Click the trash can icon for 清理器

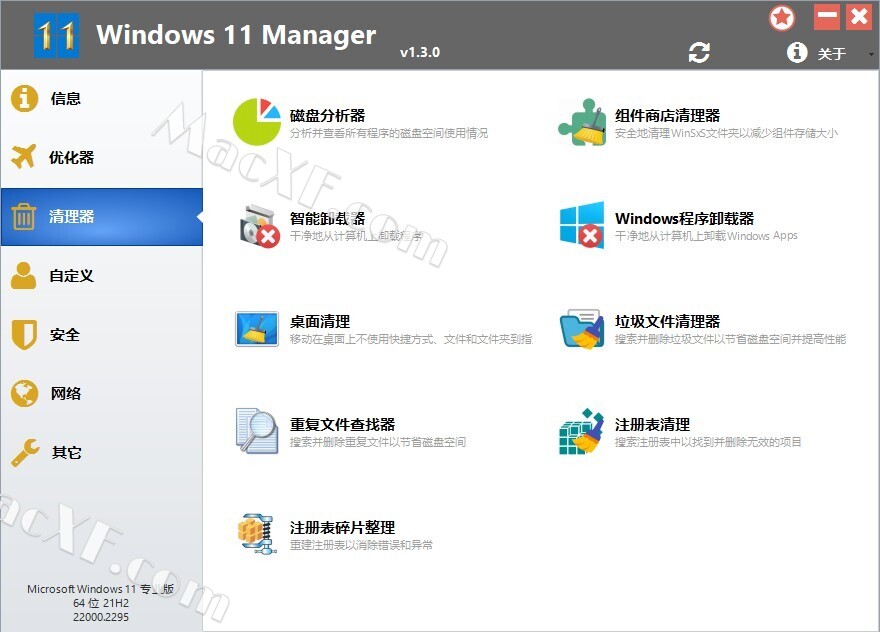24,217
